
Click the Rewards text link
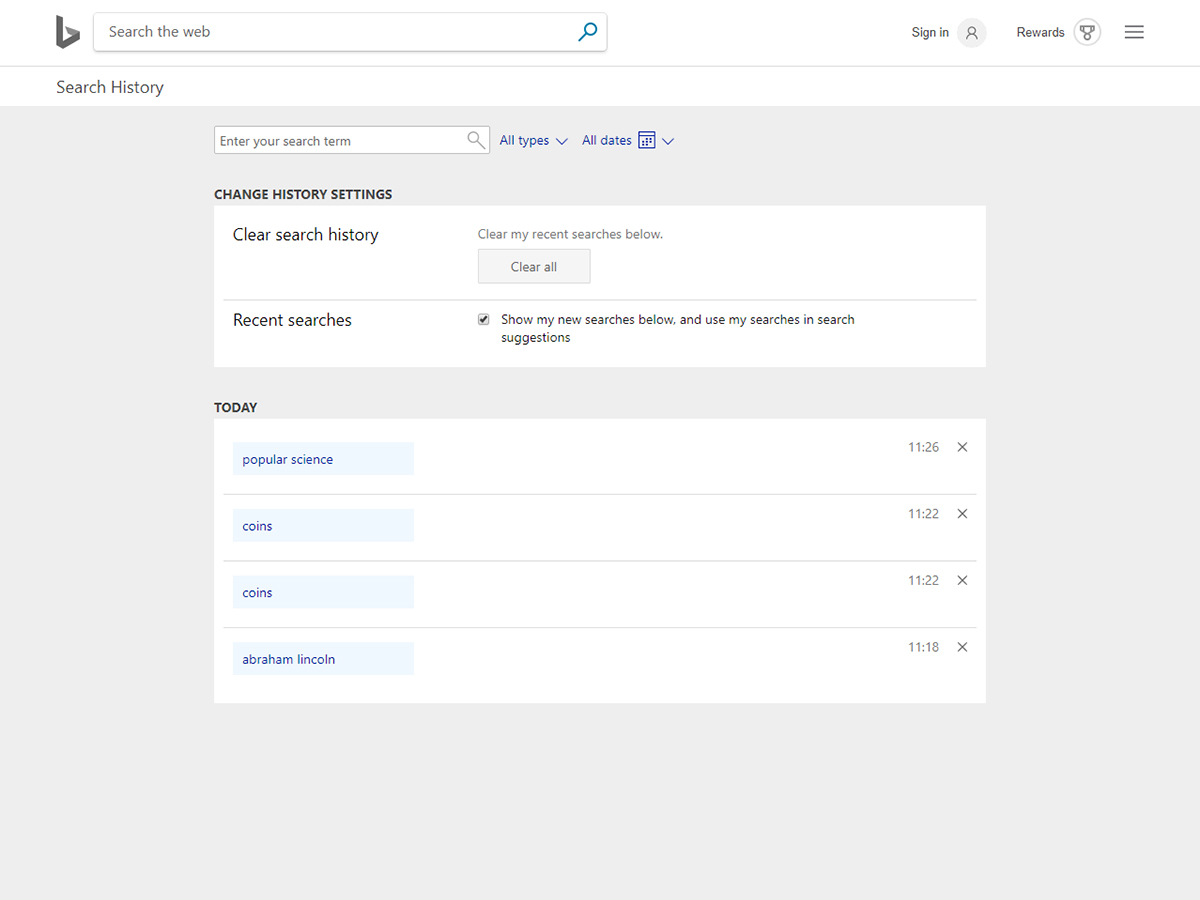pyautogui.click(x=1040, y=33)
